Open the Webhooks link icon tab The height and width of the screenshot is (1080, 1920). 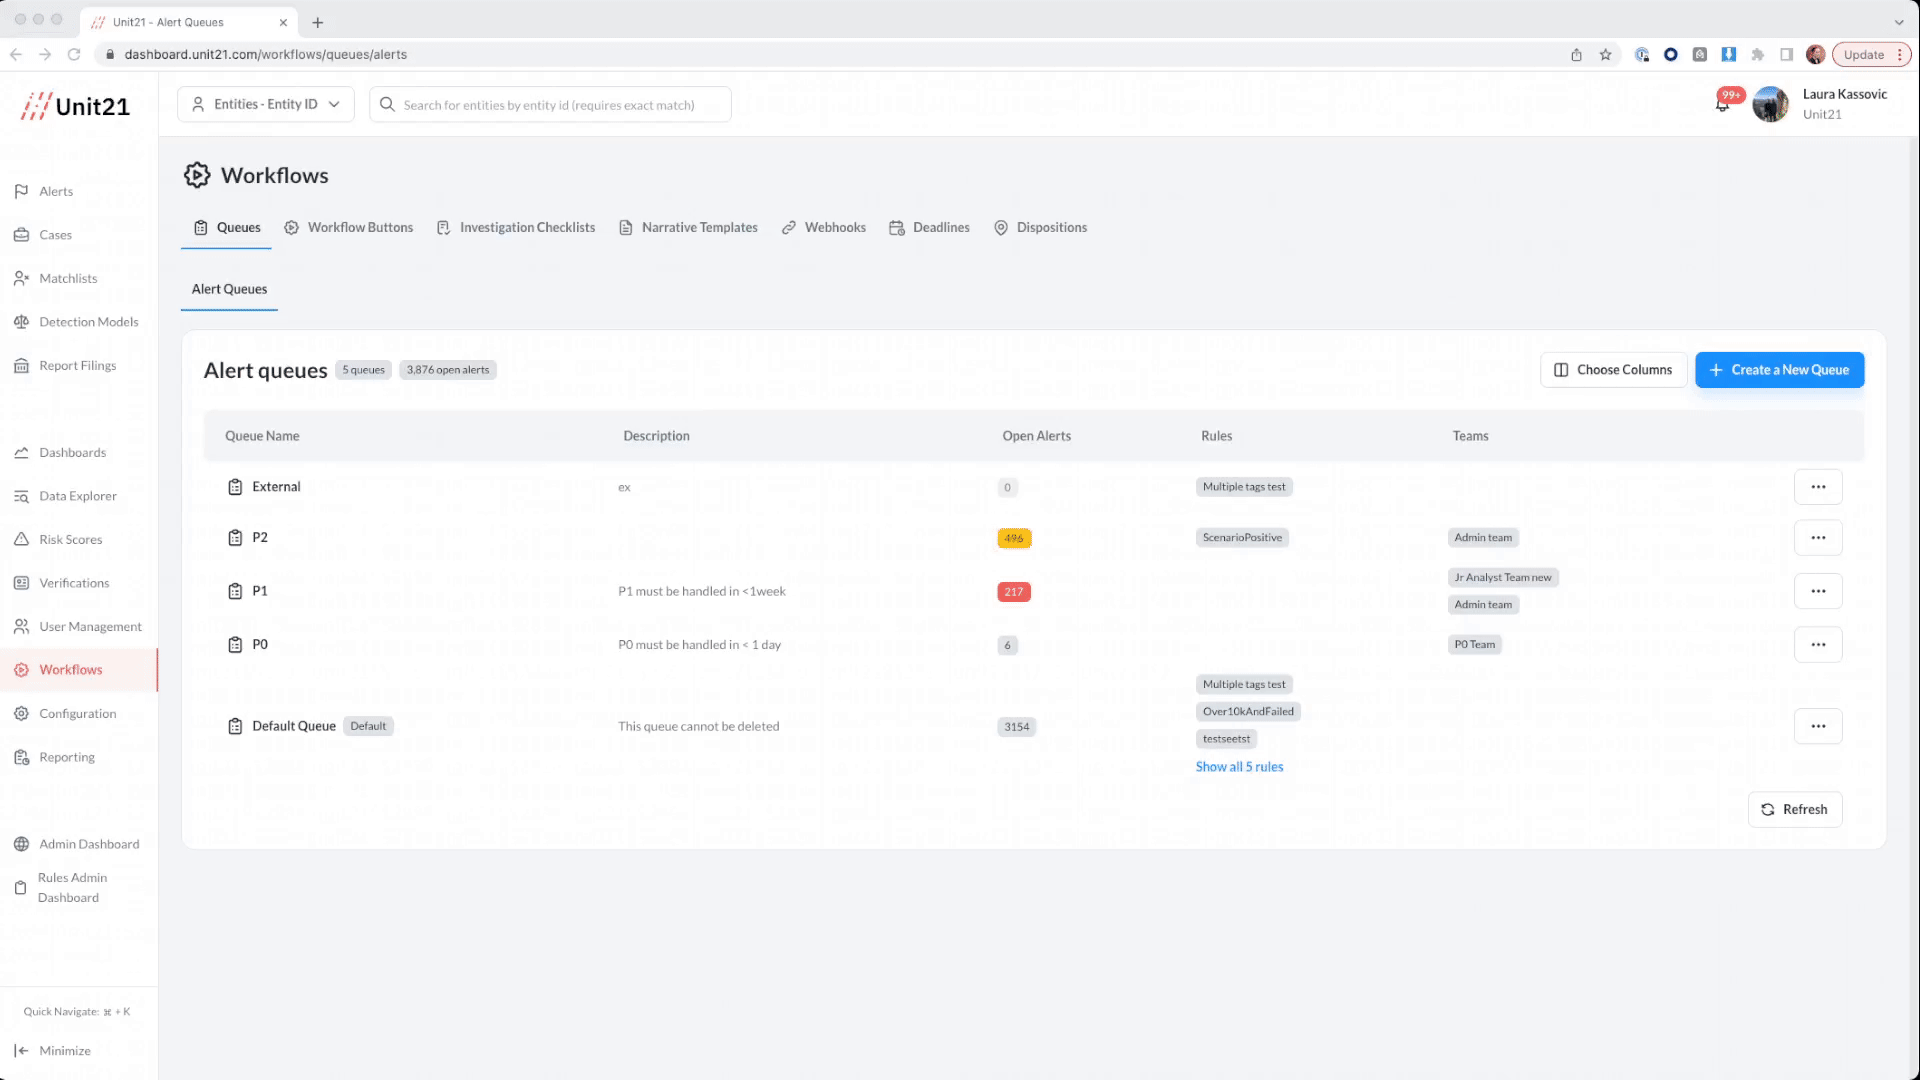tap(789, 228)
